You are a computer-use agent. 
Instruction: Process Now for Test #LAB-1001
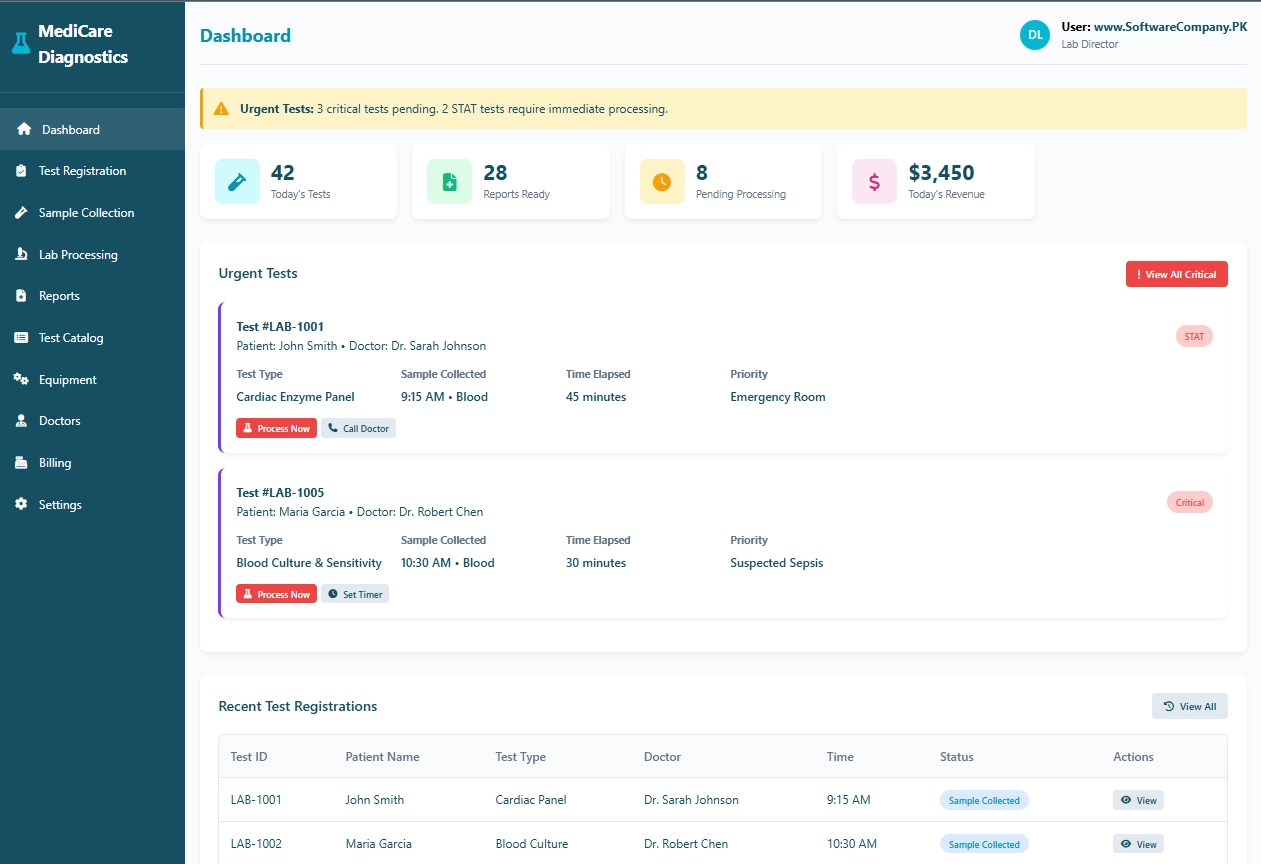click(x=276, y=428)
